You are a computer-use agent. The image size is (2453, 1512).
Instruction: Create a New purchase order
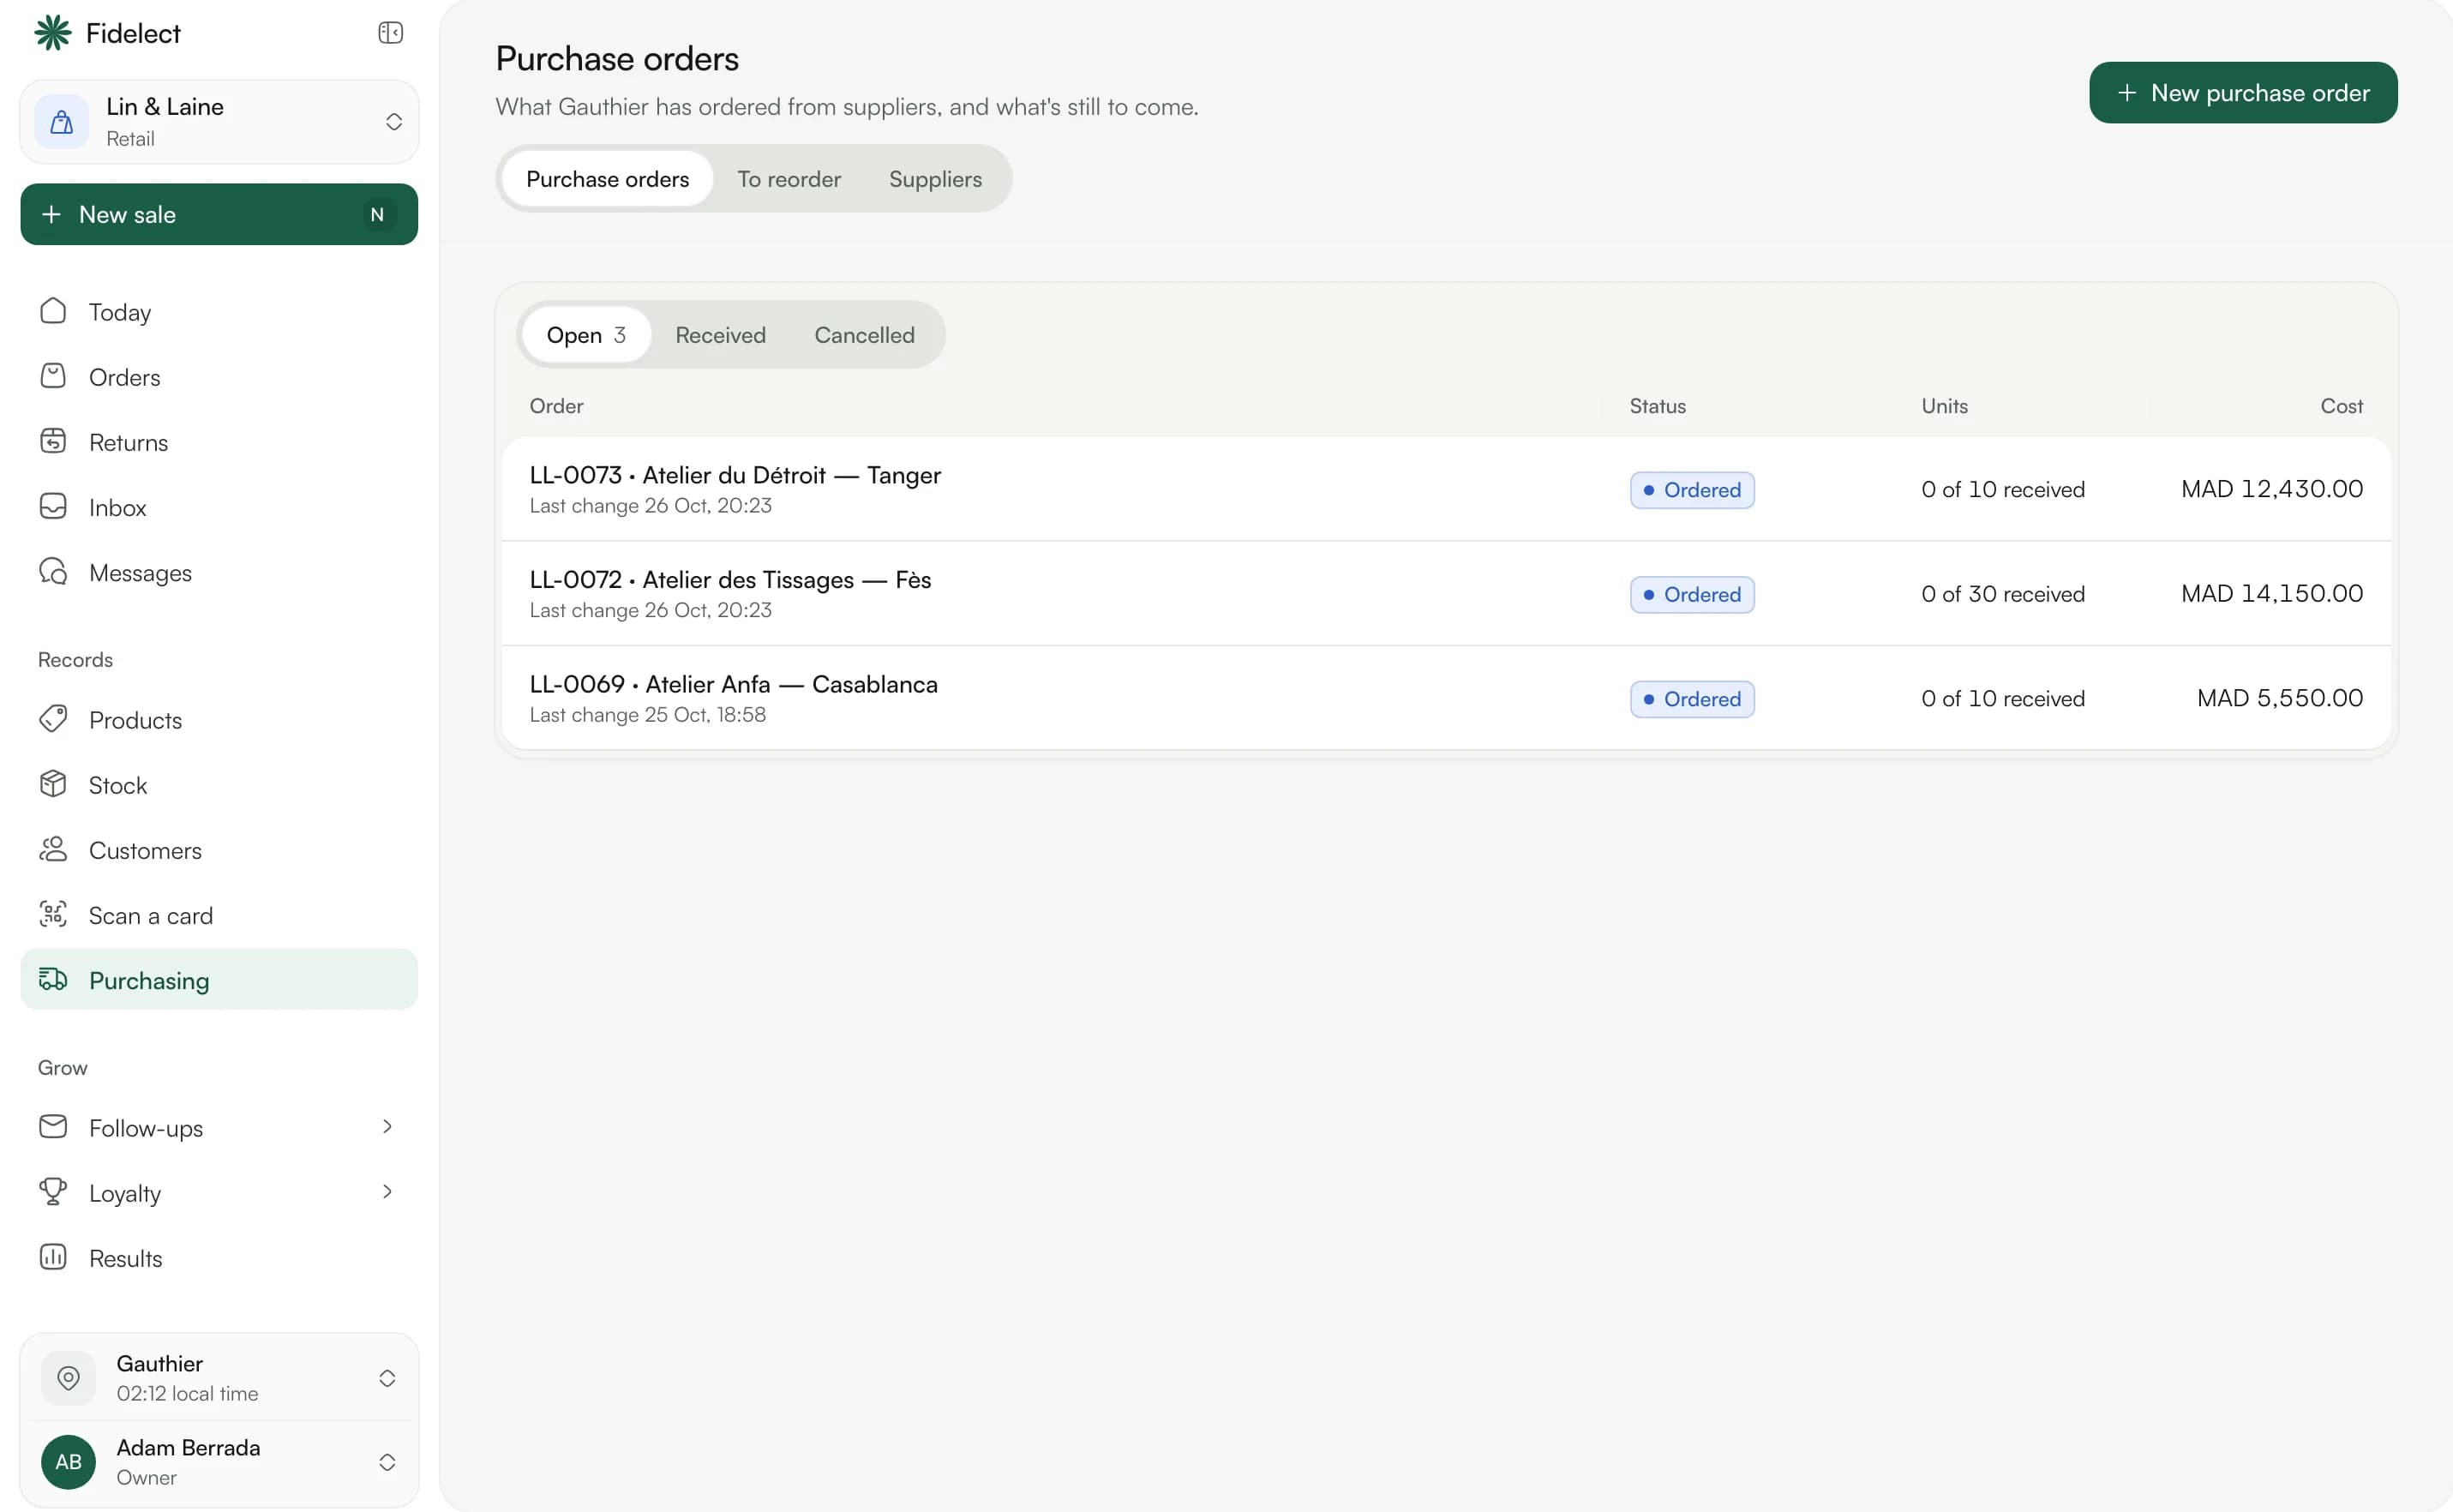click(2242, 93)
